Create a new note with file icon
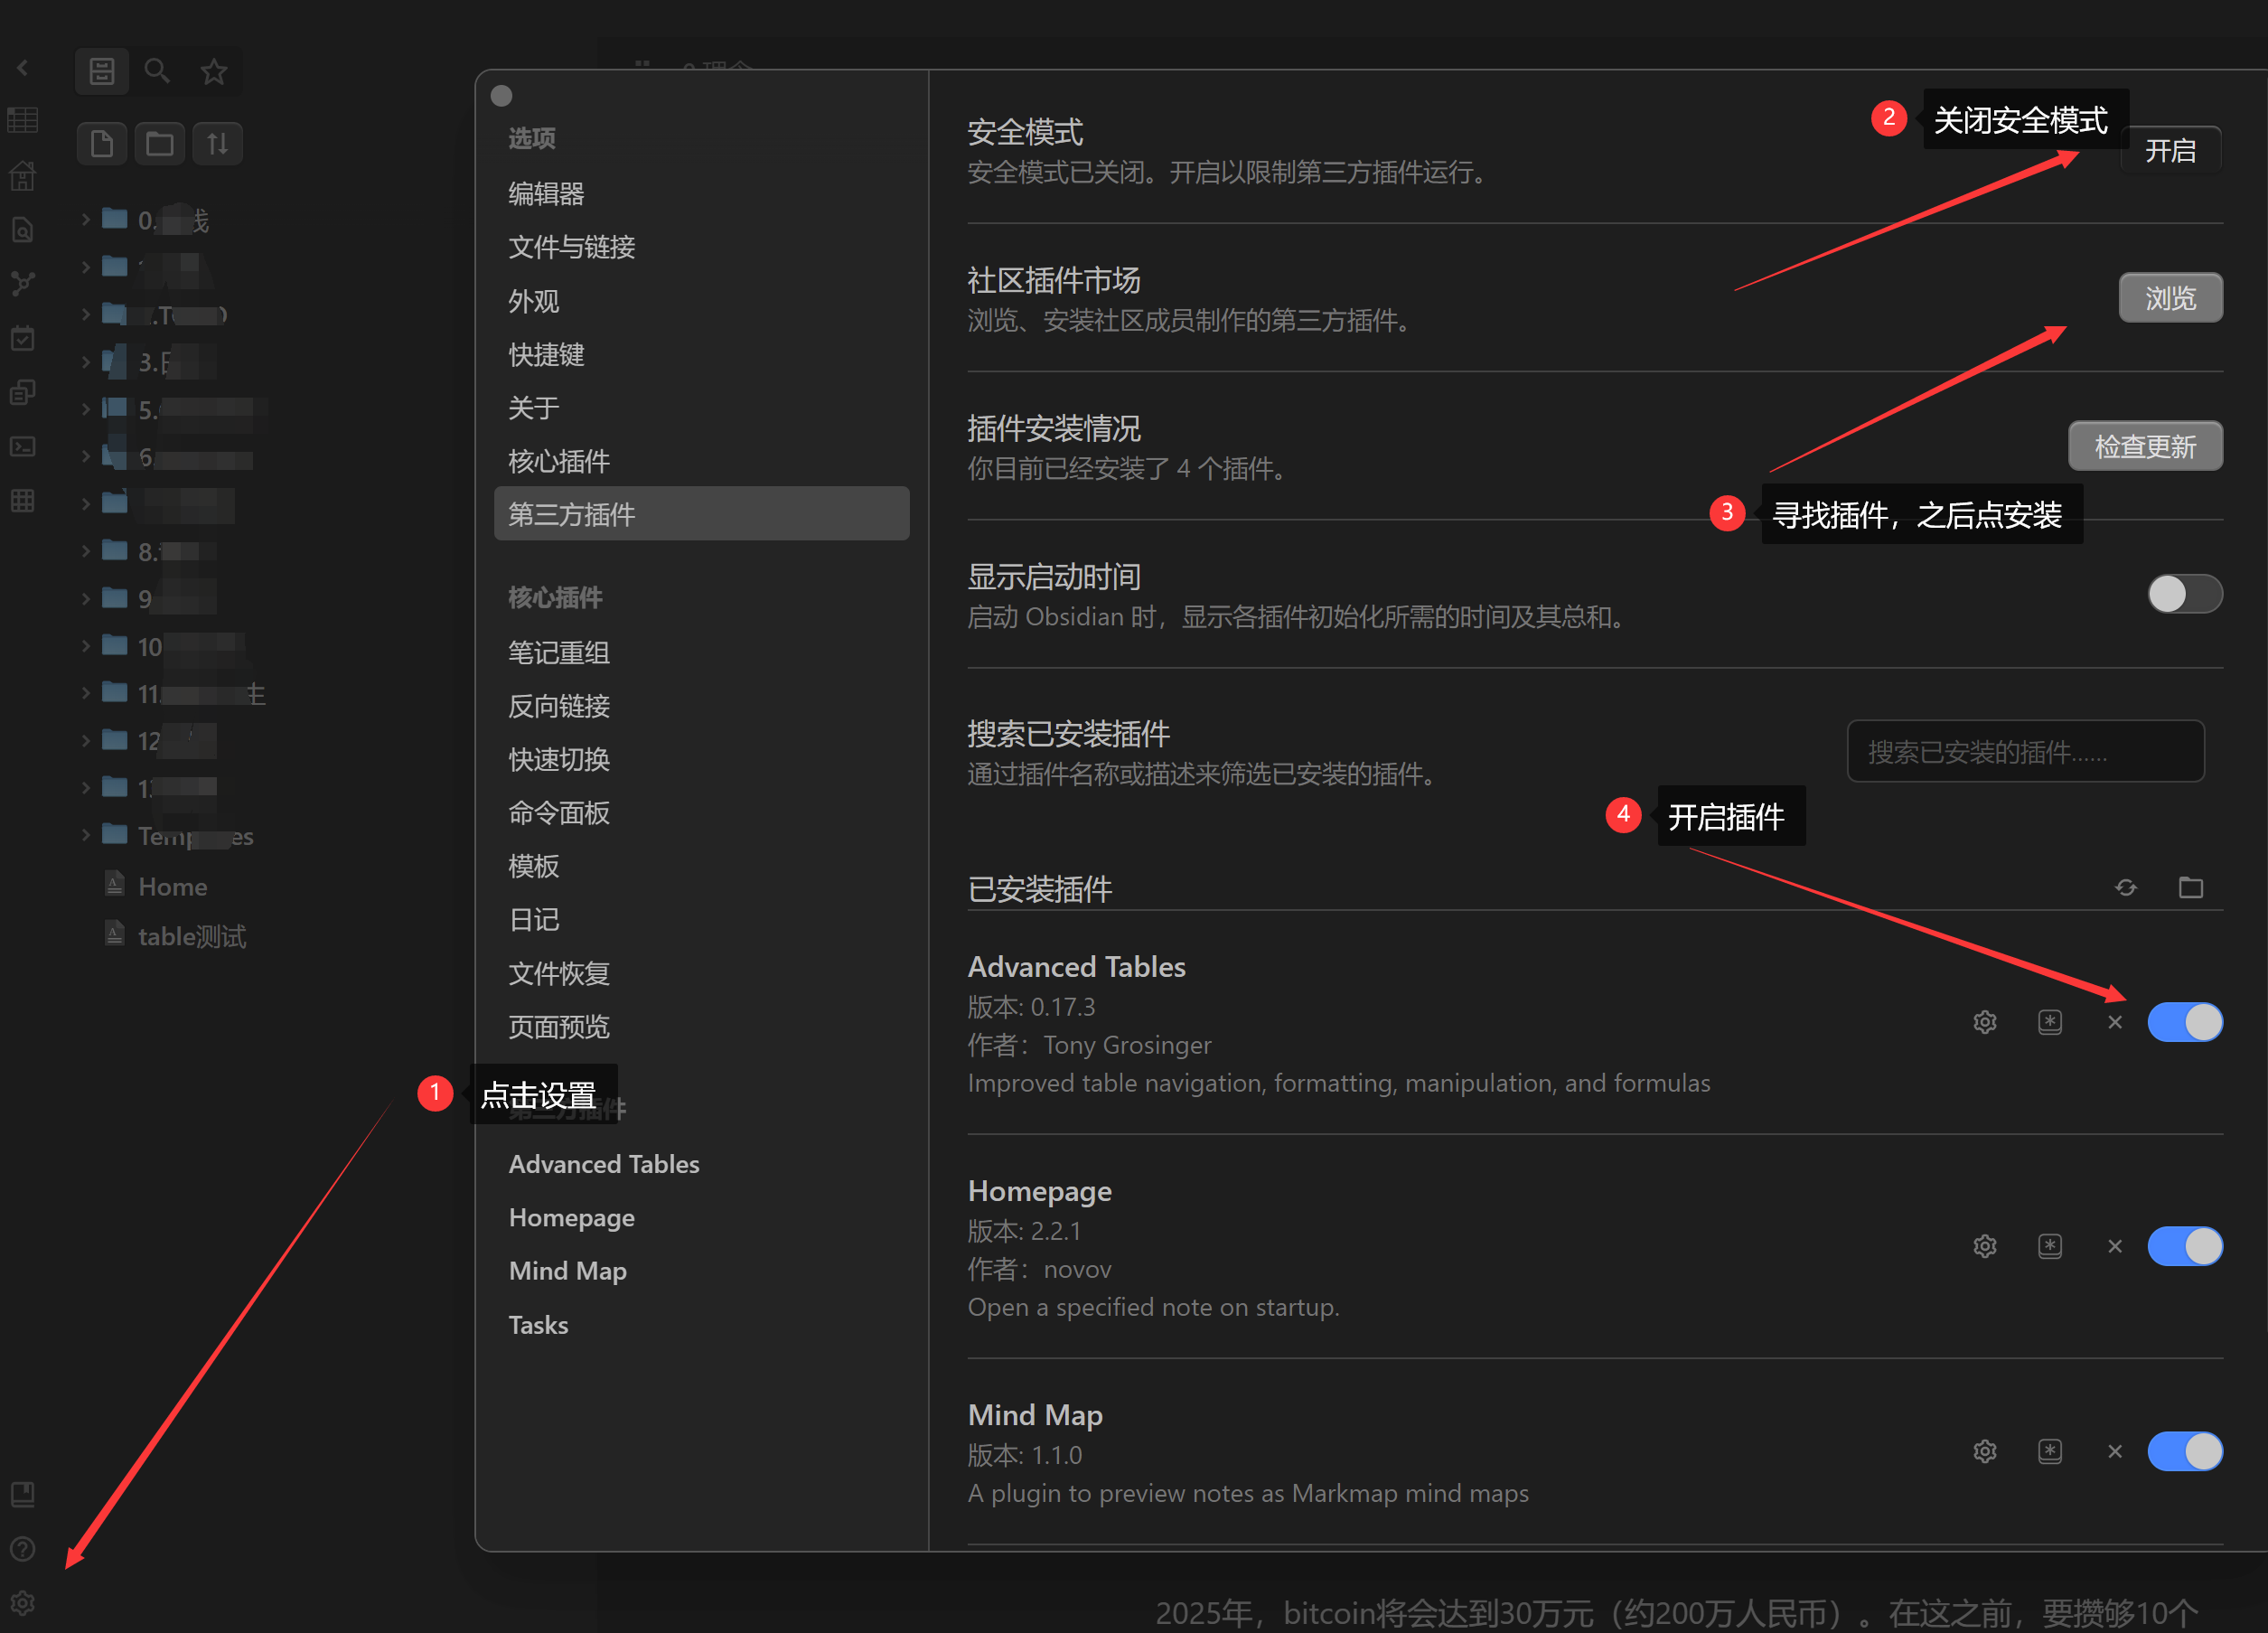2268x1633 pixels. click(x=102, y=144)
